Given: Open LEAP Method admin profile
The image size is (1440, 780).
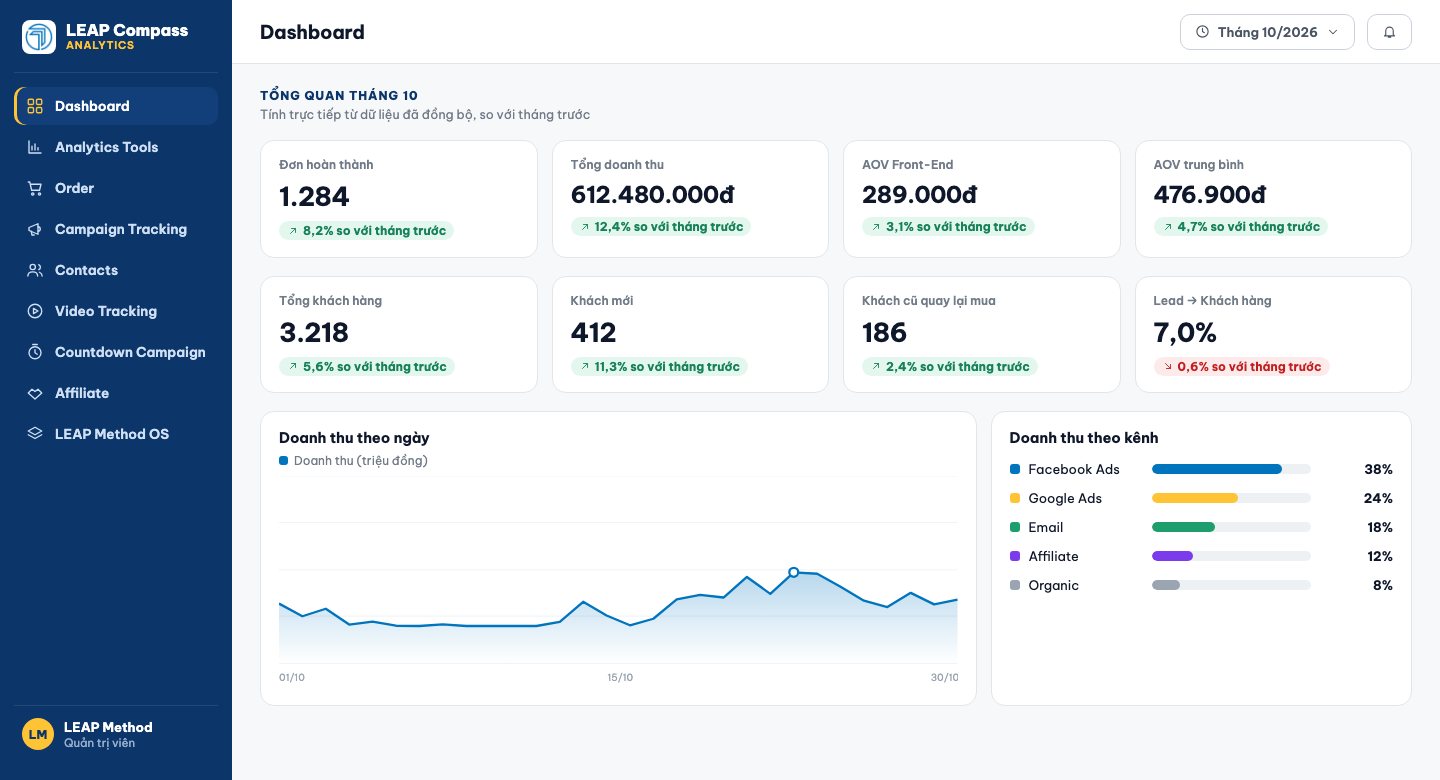Looking at the screenshot, I should coord(116,734).
